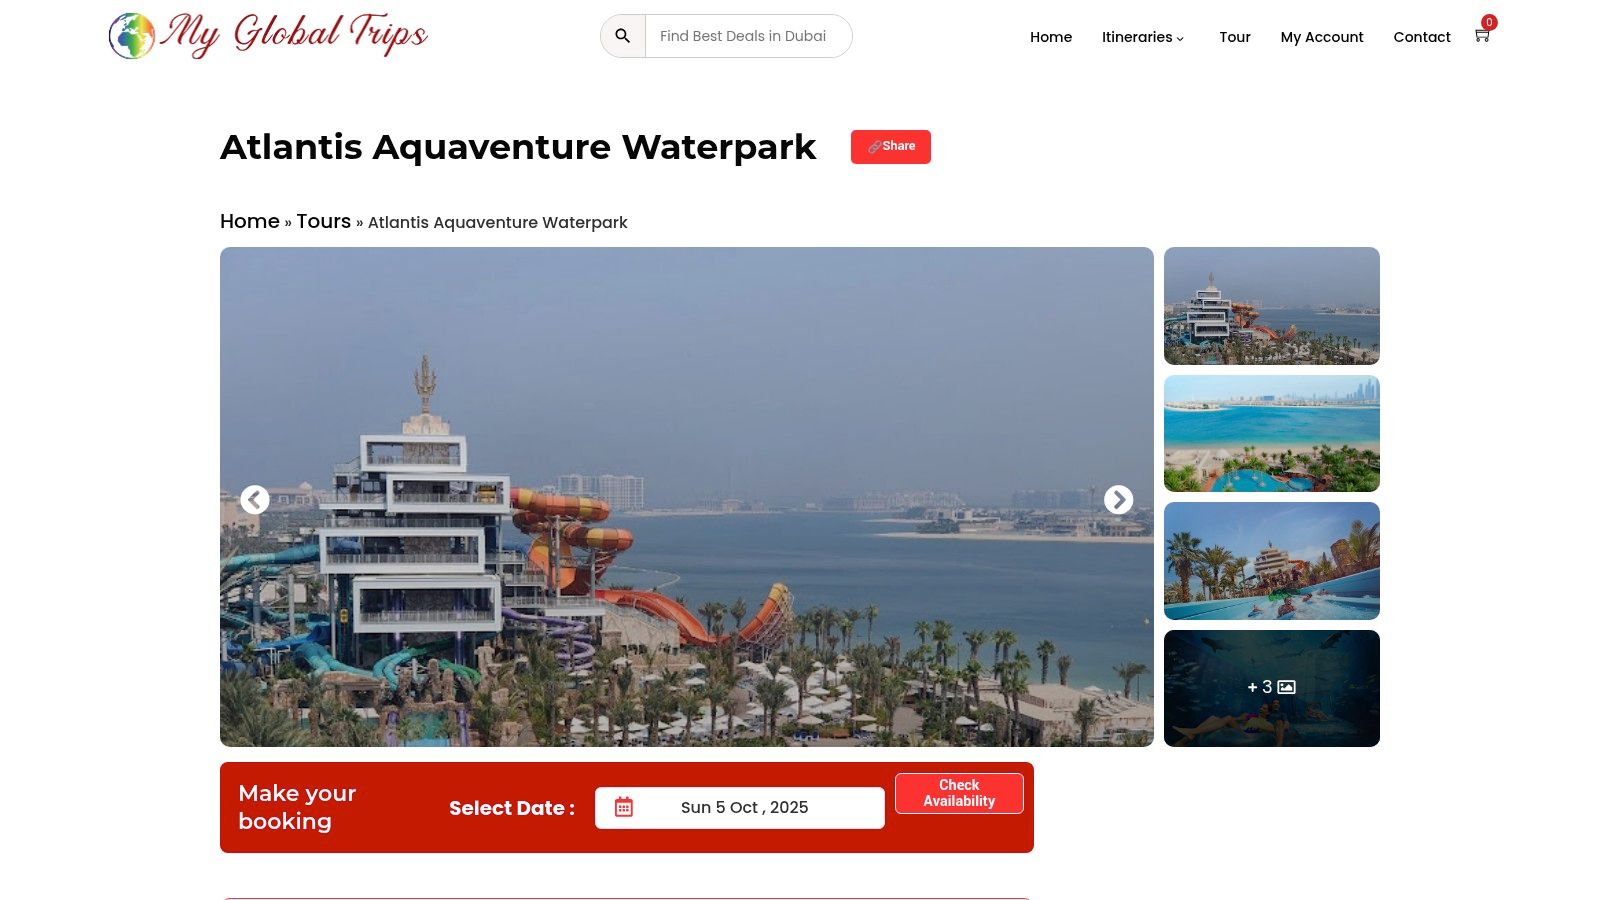Select the water slide riders thumbnail

tap(1271, 561)
